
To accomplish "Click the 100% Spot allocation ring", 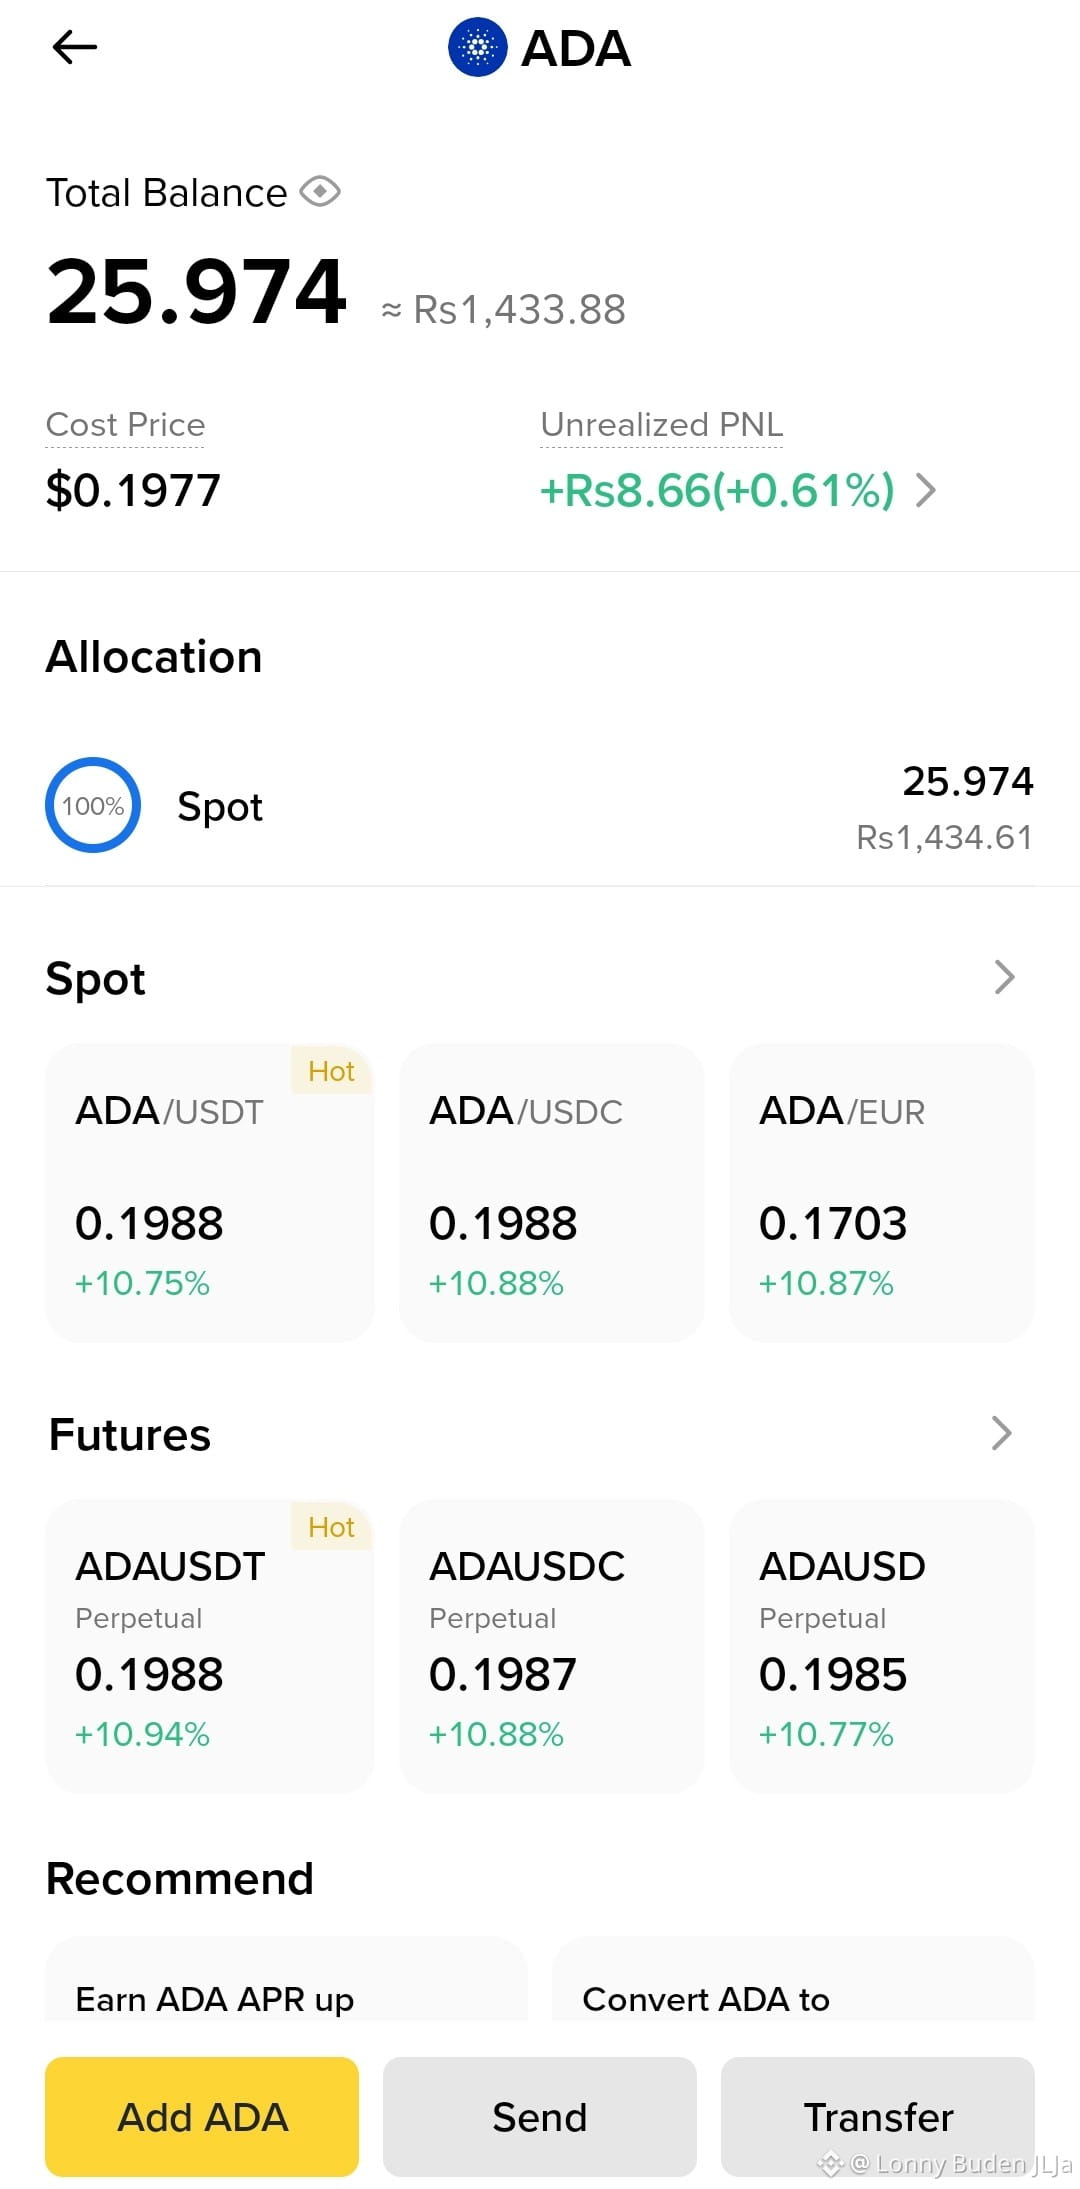I will click(x=93, y=805).
